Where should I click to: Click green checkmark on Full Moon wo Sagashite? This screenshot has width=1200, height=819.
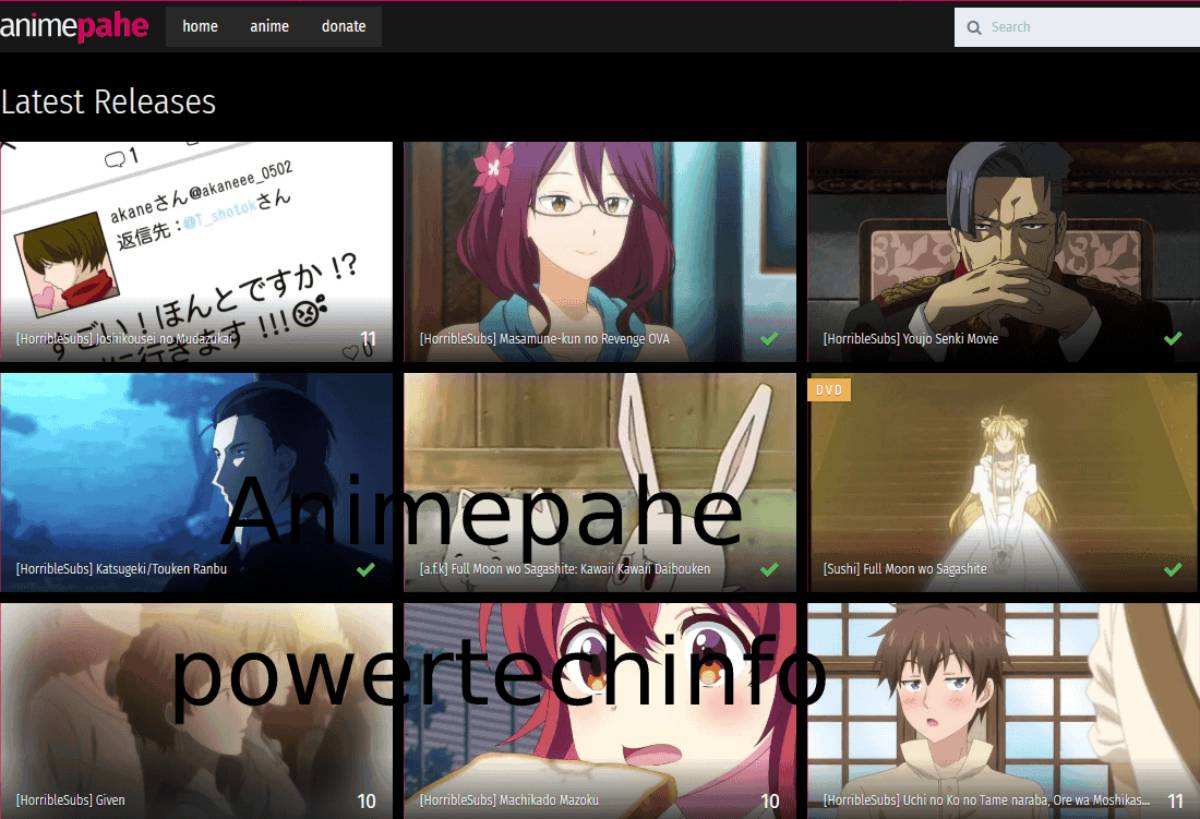(x=1172, y=569)
